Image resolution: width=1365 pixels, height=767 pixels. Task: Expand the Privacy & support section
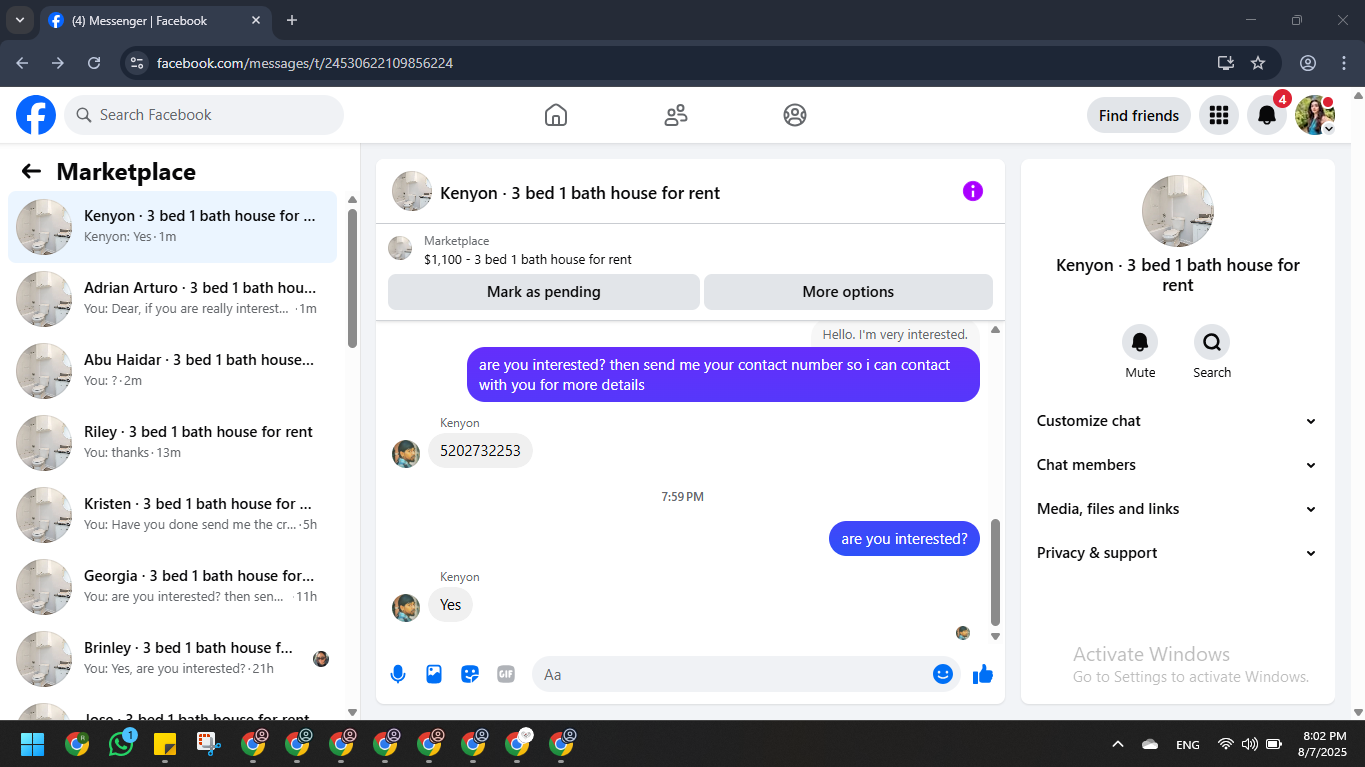1177,553
